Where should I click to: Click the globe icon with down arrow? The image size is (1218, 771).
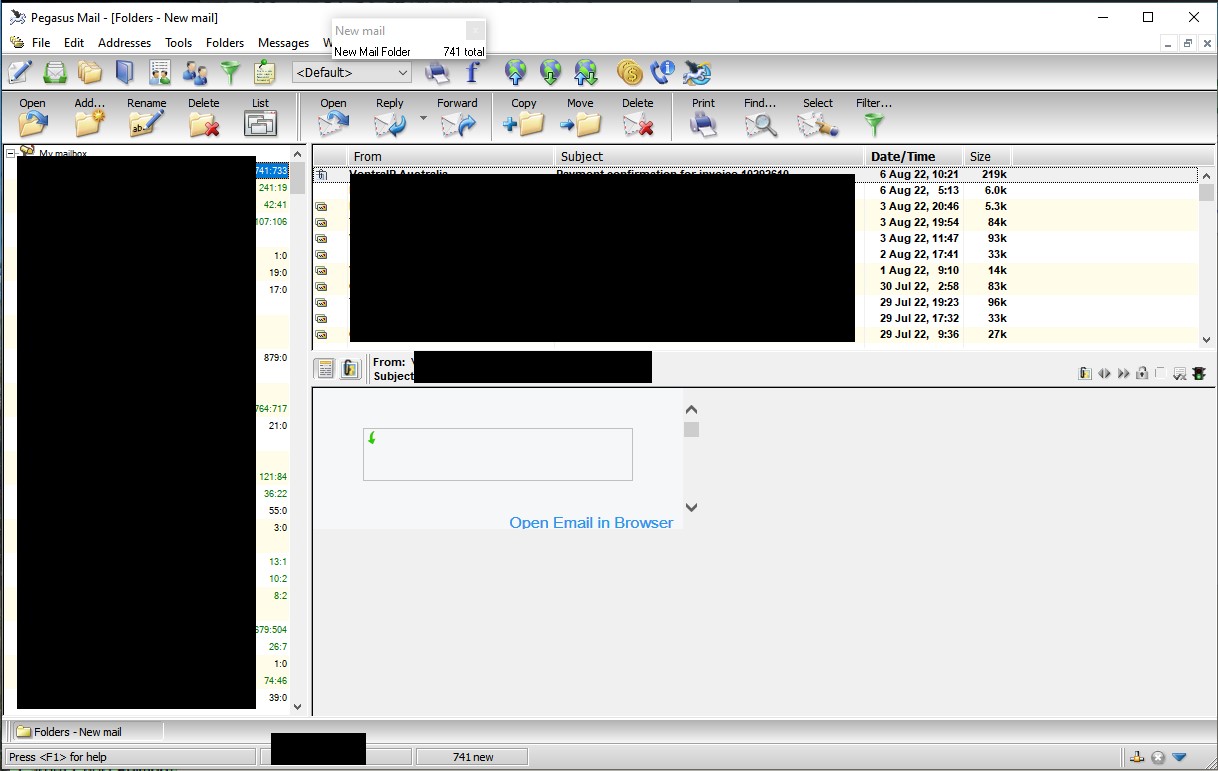pos(550,72)
